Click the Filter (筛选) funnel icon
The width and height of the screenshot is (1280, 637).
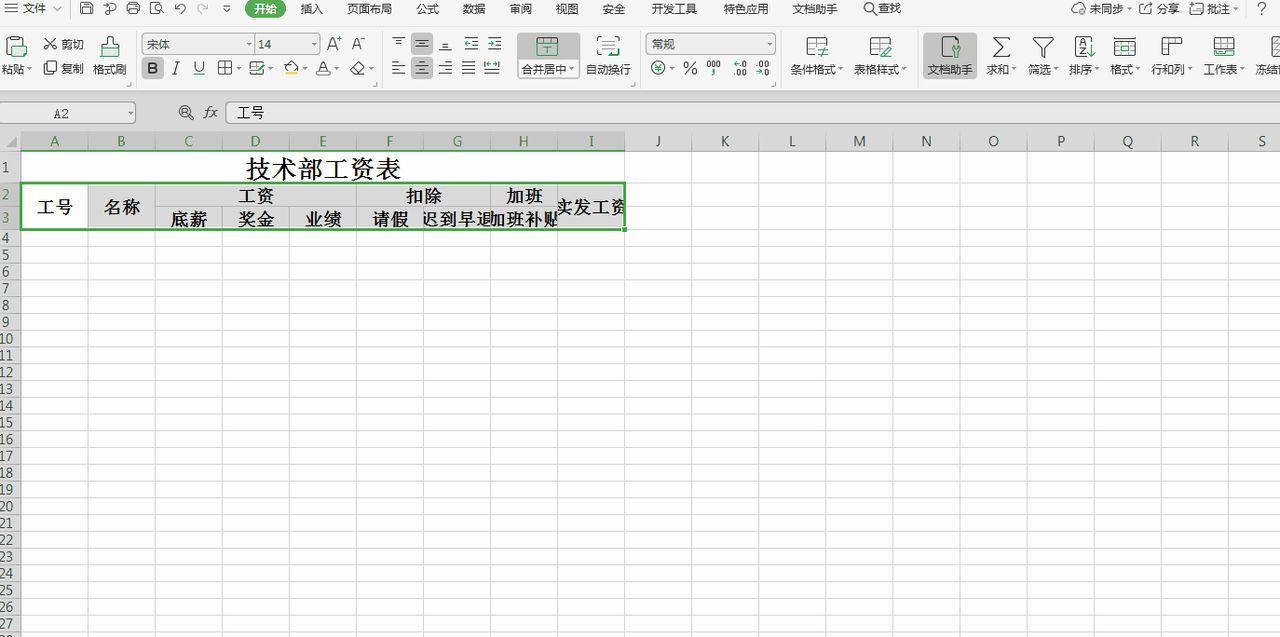[1043, 47]
